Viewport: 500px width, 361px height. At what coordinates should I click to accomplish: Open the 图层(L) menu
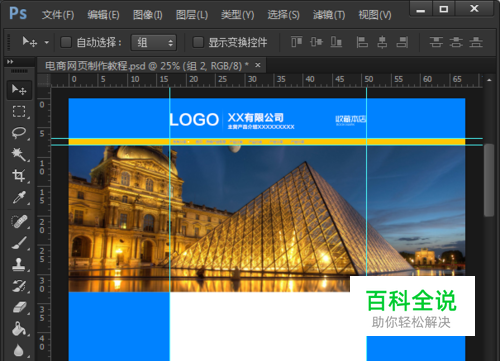pyautogui.click(x=192, y=15)
